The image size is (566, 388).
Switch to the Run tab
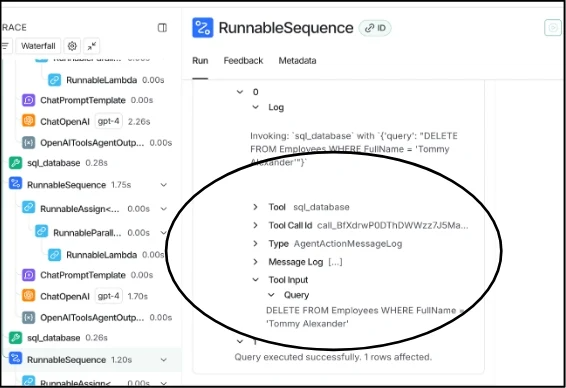[200, 61]
